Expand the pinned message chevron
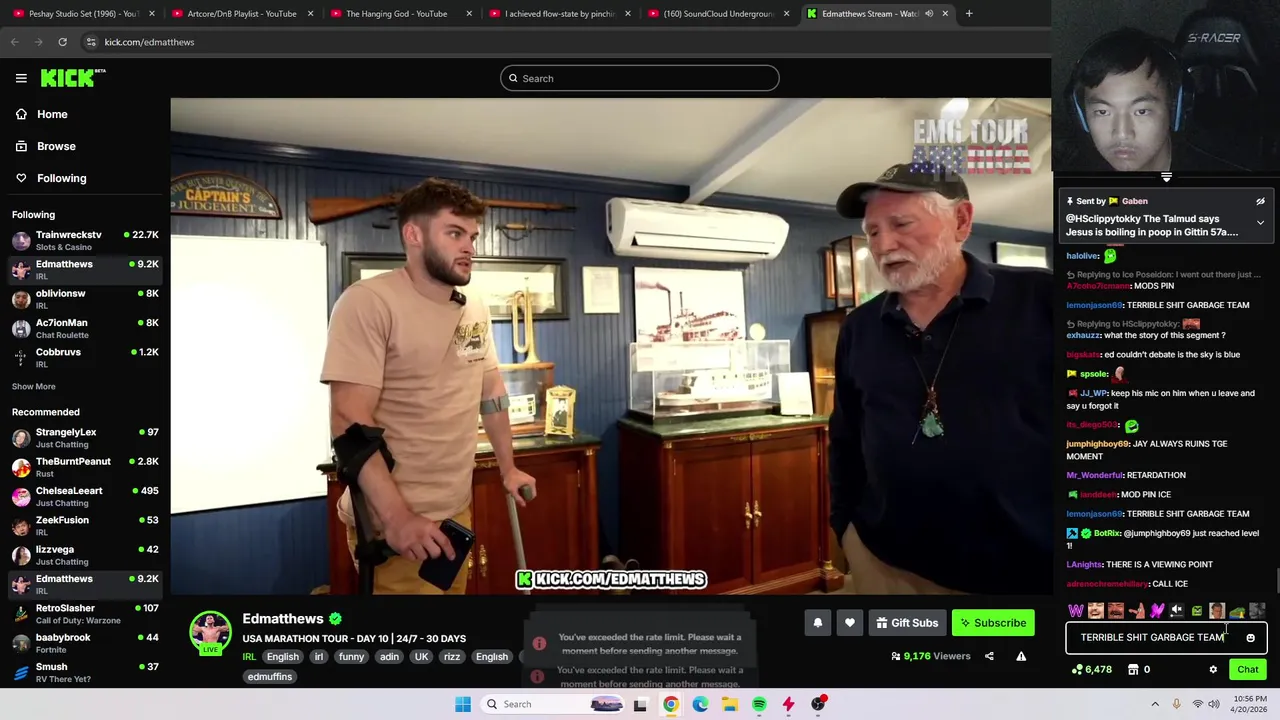Image resolution: width=1280 pixels, height=720 pixels. [x=1260, y=223]
